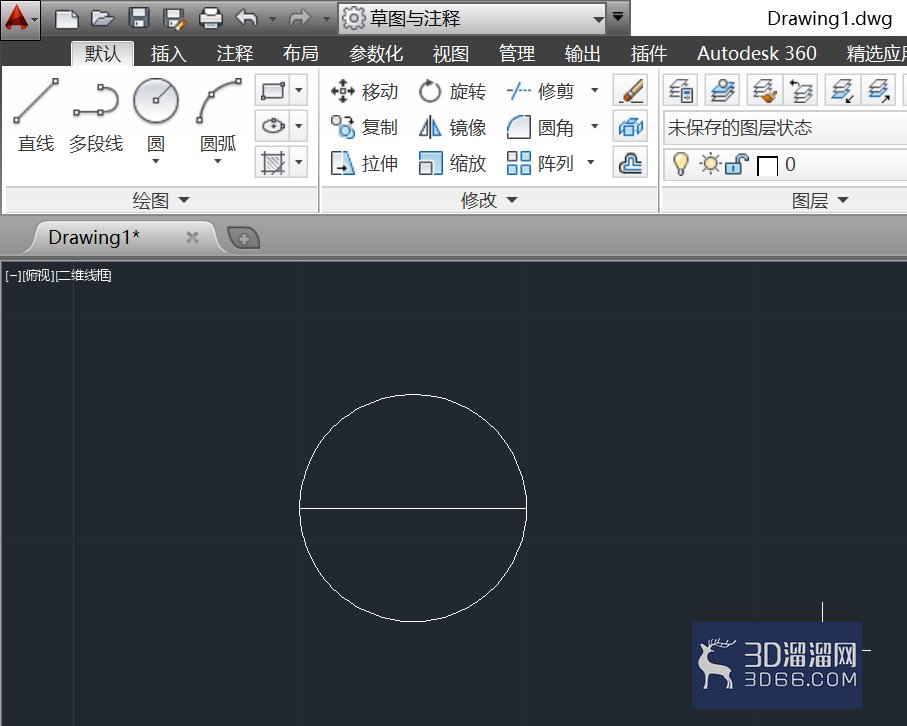
Task: Open the Trim (修剪) dropdown arrow
Action: tap(595, 91)
